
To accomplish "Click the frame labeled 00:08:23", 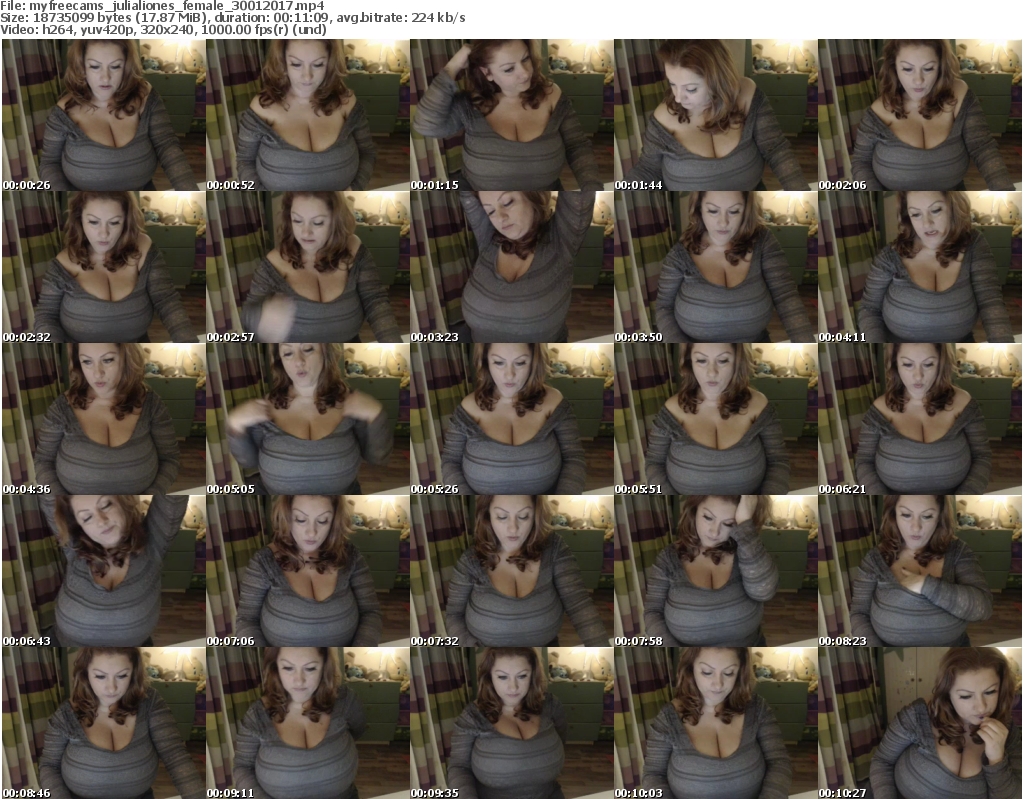I will pos(920,571).
